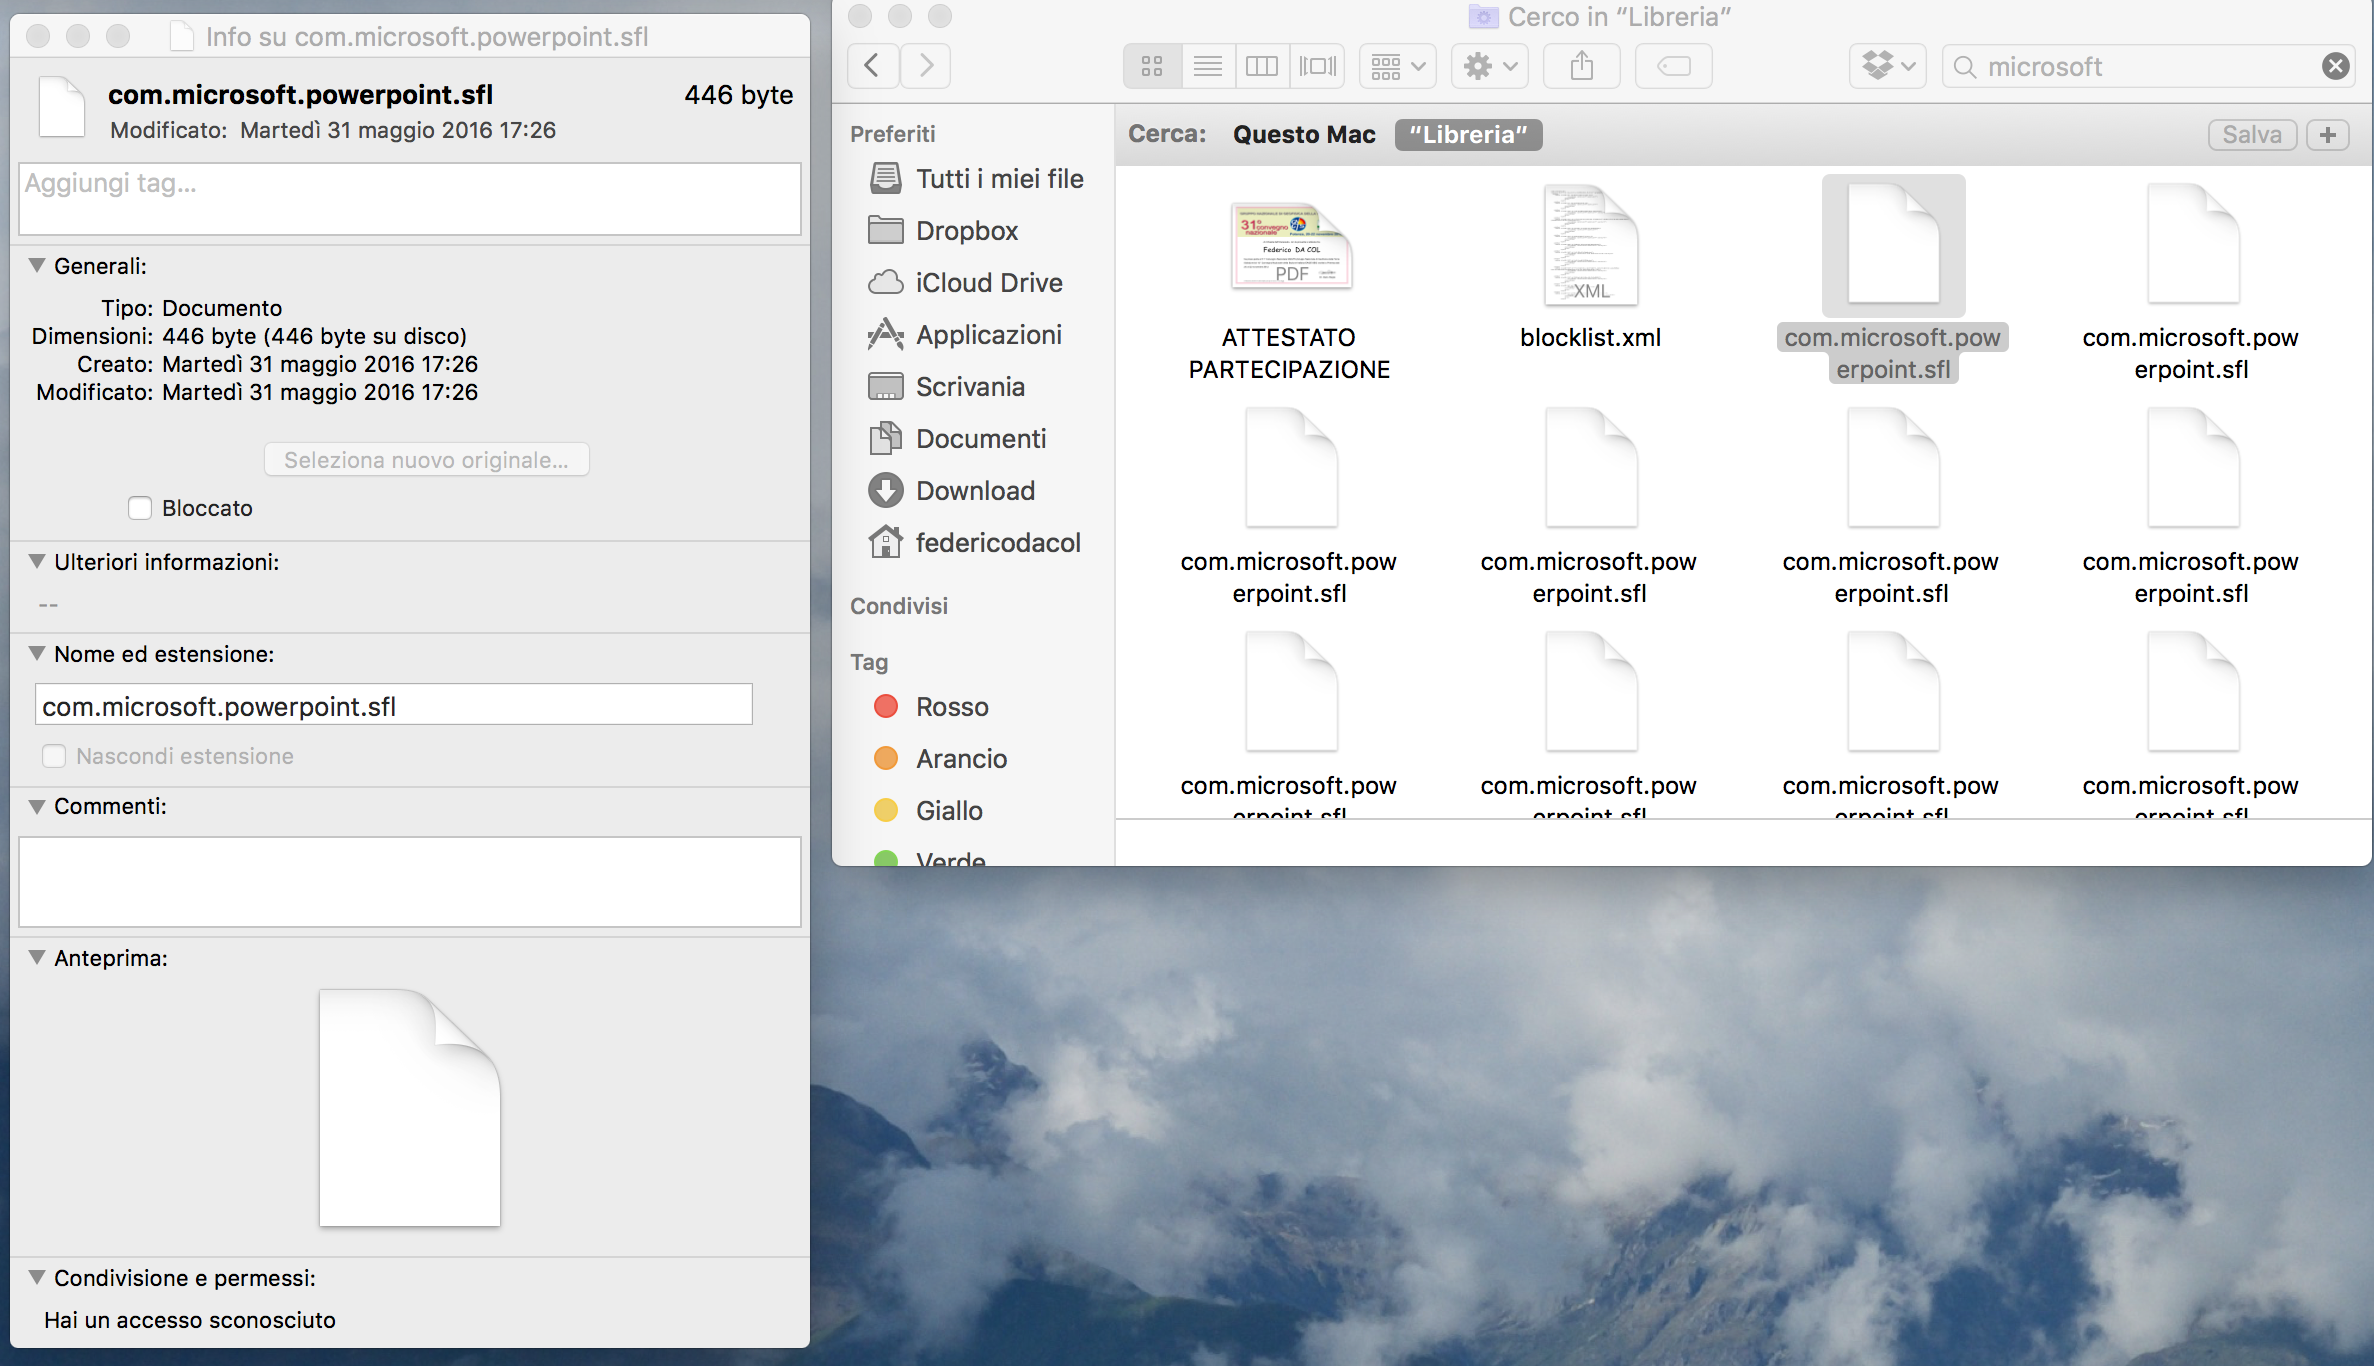Click 446 byte size text in header

click(738, 95)
